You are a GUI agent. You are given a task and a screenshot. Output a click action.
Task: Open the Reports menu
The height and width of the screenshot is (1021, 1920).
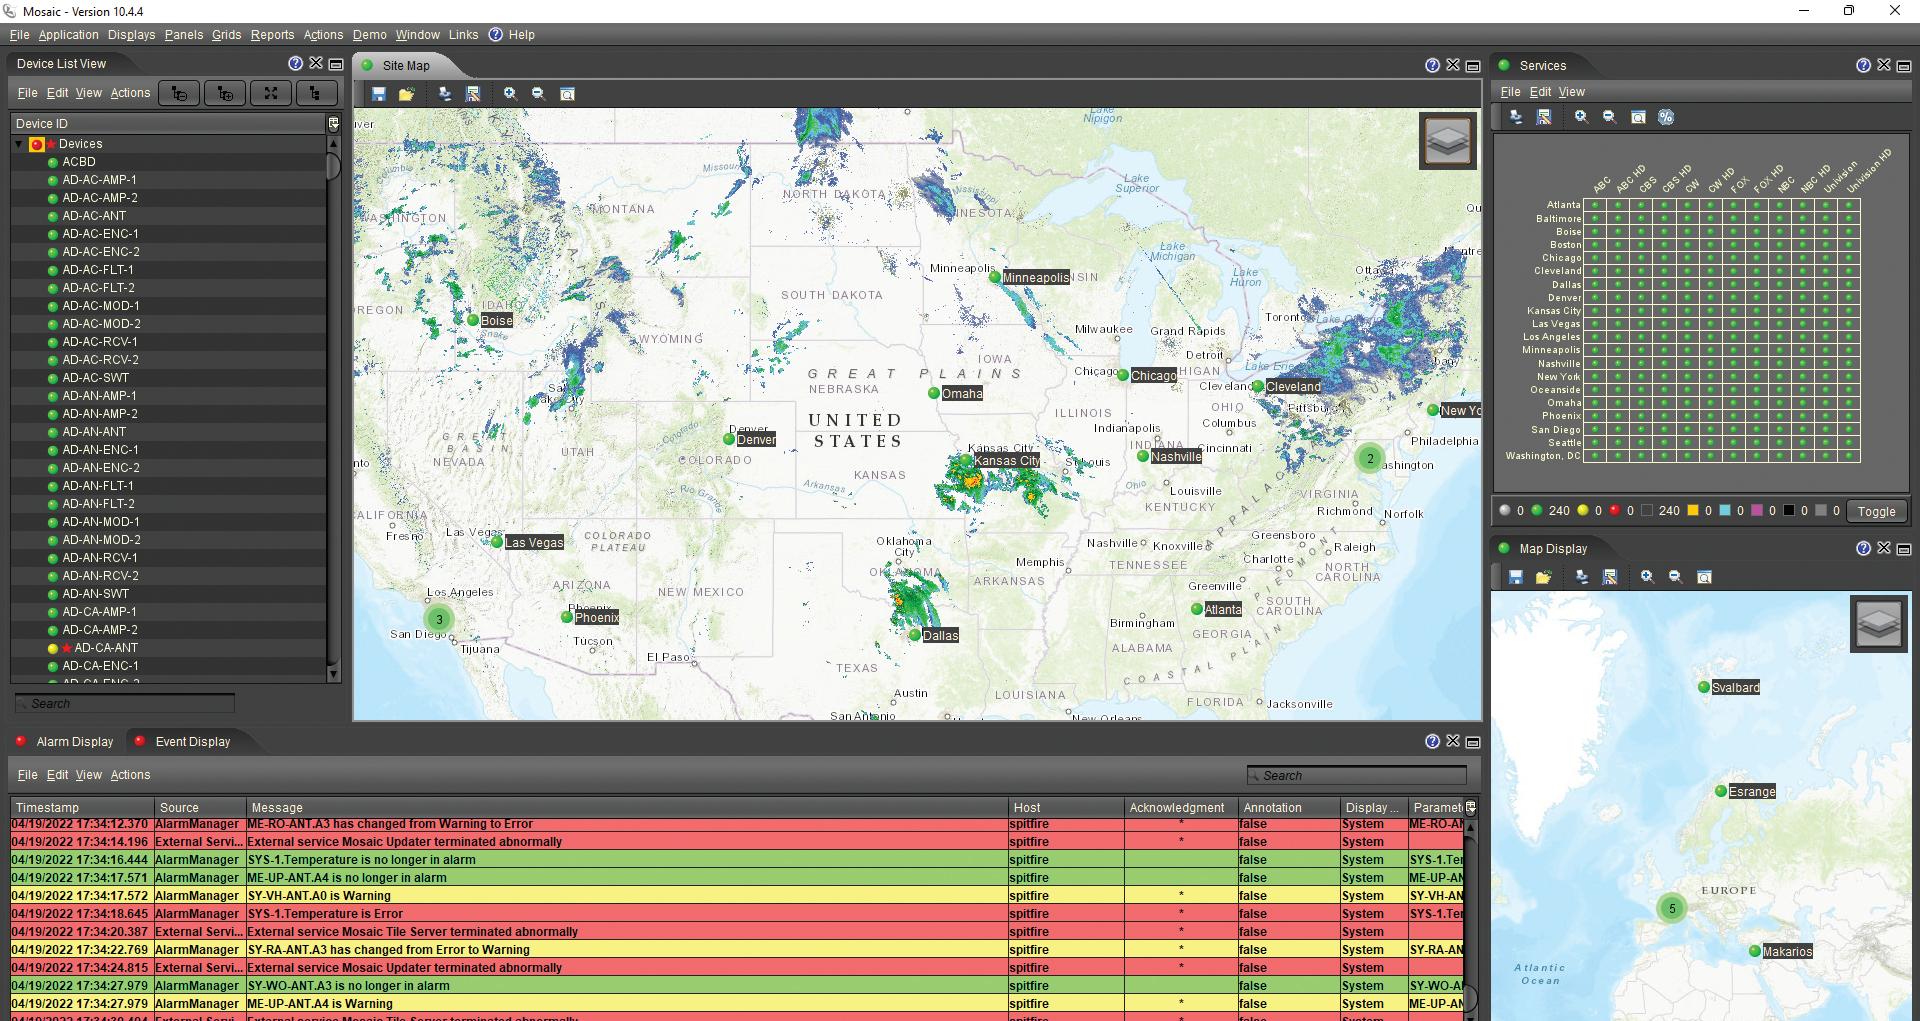[272, 35]
